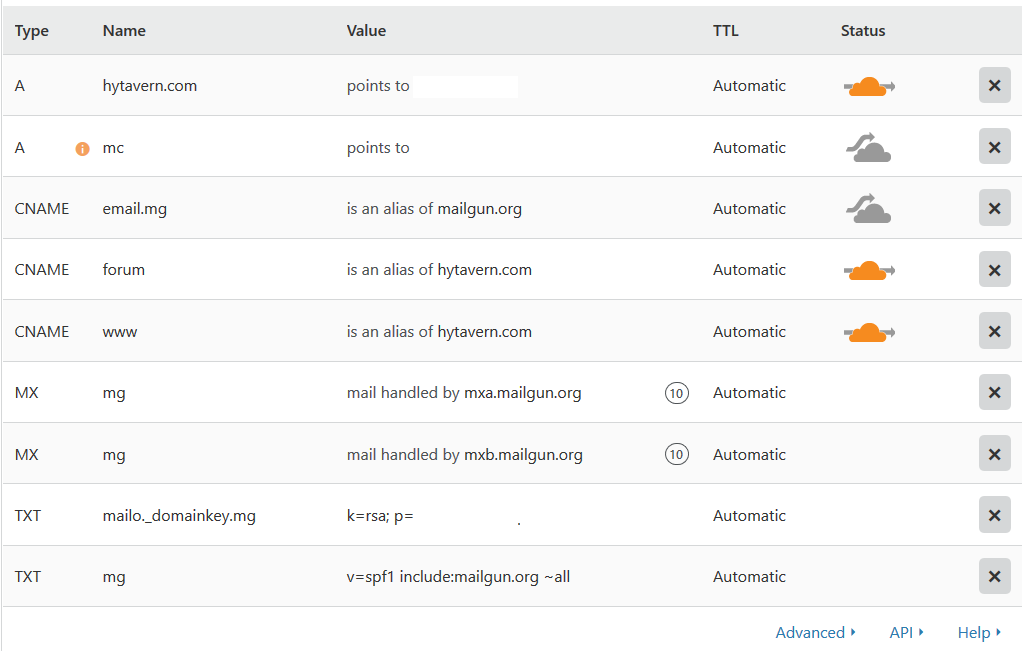Delete the forum CNAME record
This screenshot has width=1022, height=651.
pyautogui.click(x=995, y=269)
